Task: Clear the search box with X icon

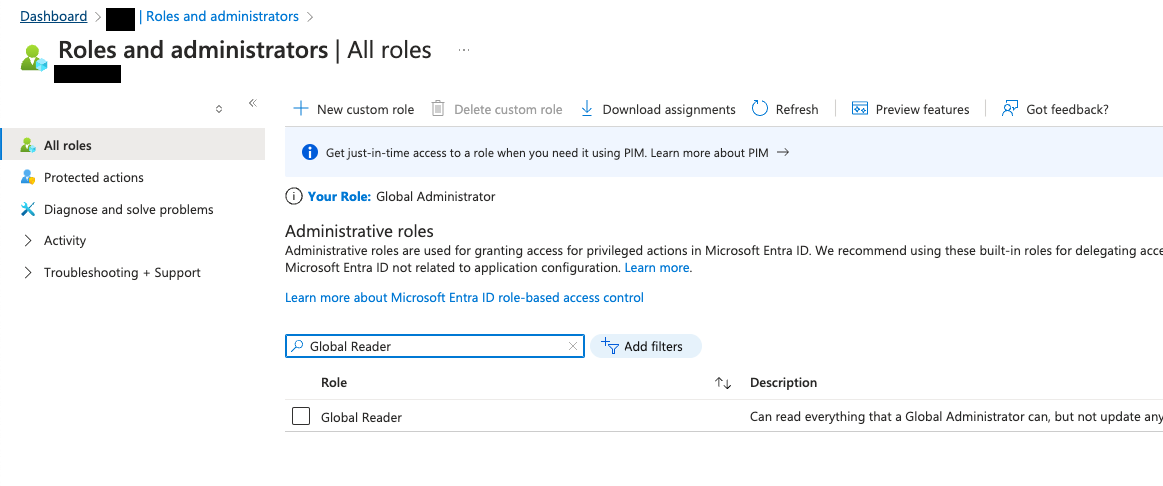Action: point(573,346)
